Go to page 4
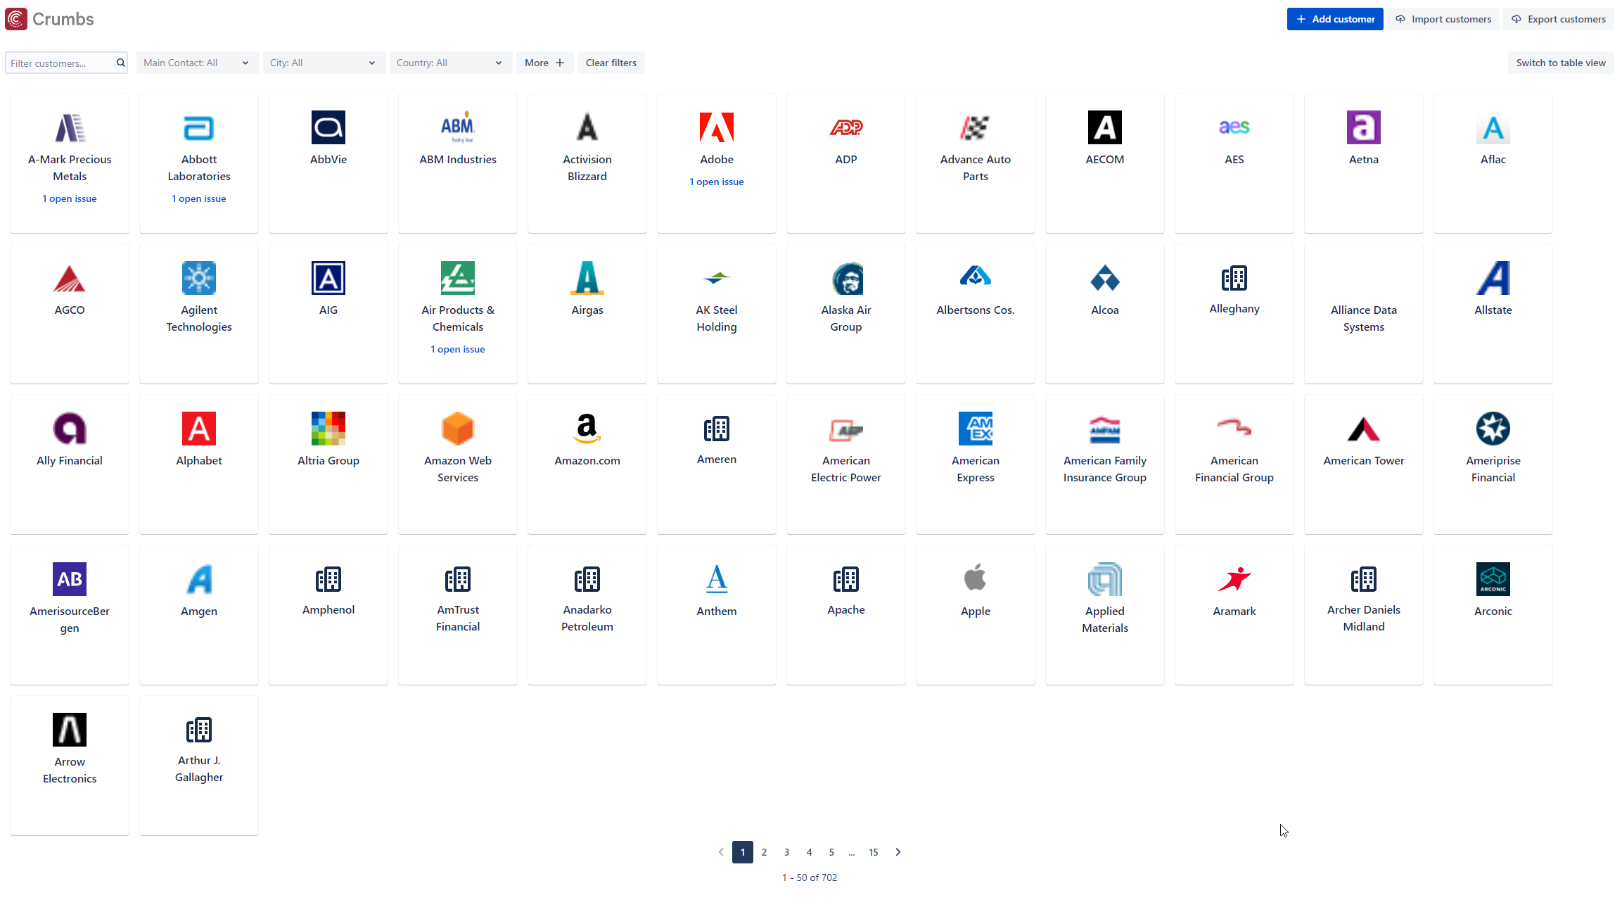 (809, 852)
